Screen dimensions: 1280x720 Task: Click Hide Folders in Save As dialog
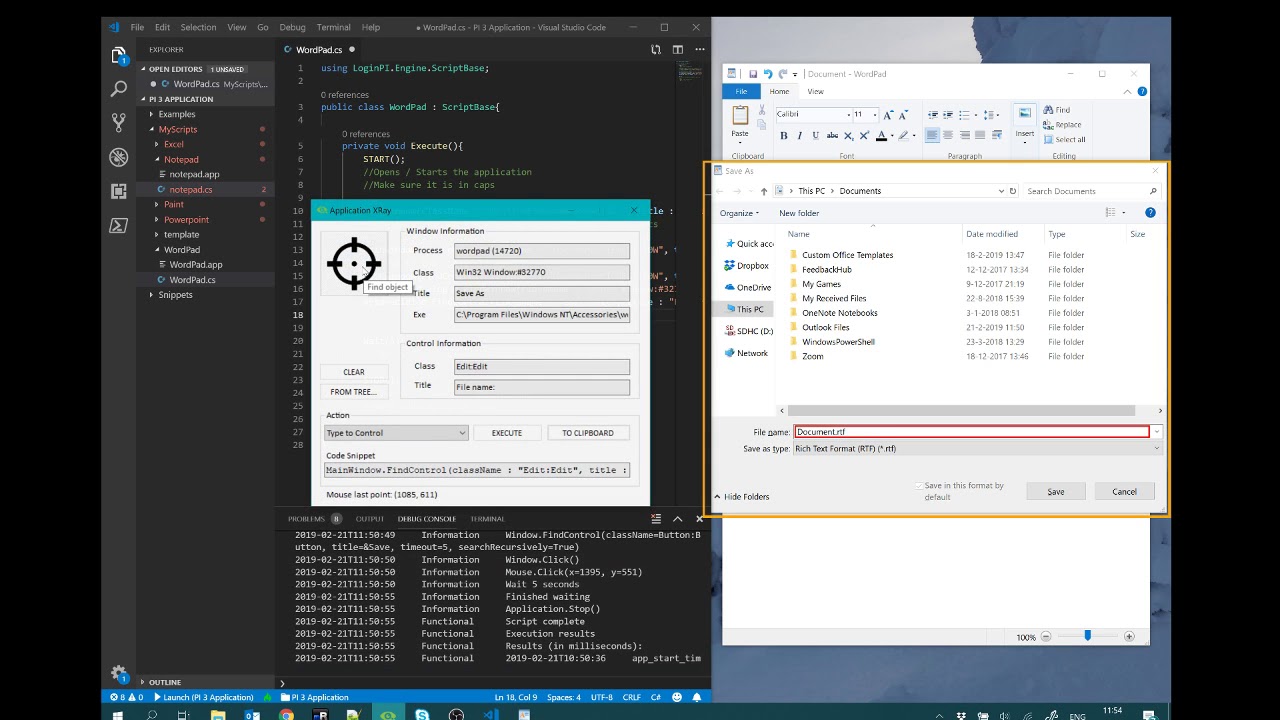coord(741,497)
